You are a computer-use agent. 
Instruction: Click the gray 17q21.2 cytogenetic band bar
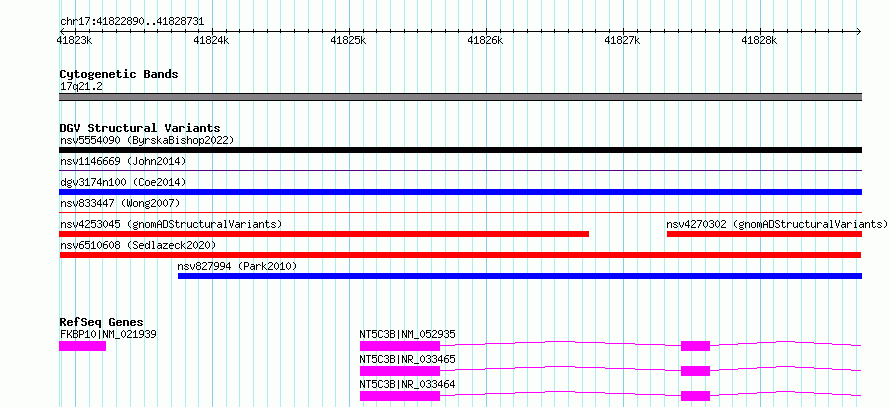click(460, 97)
